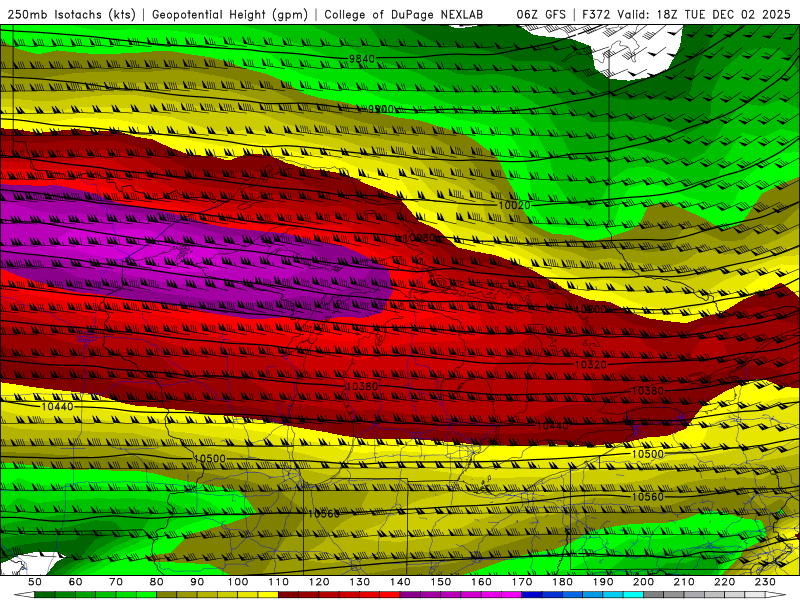Click the 'Geopotential Height (gpm)' title text

click(x=230, y=15)
